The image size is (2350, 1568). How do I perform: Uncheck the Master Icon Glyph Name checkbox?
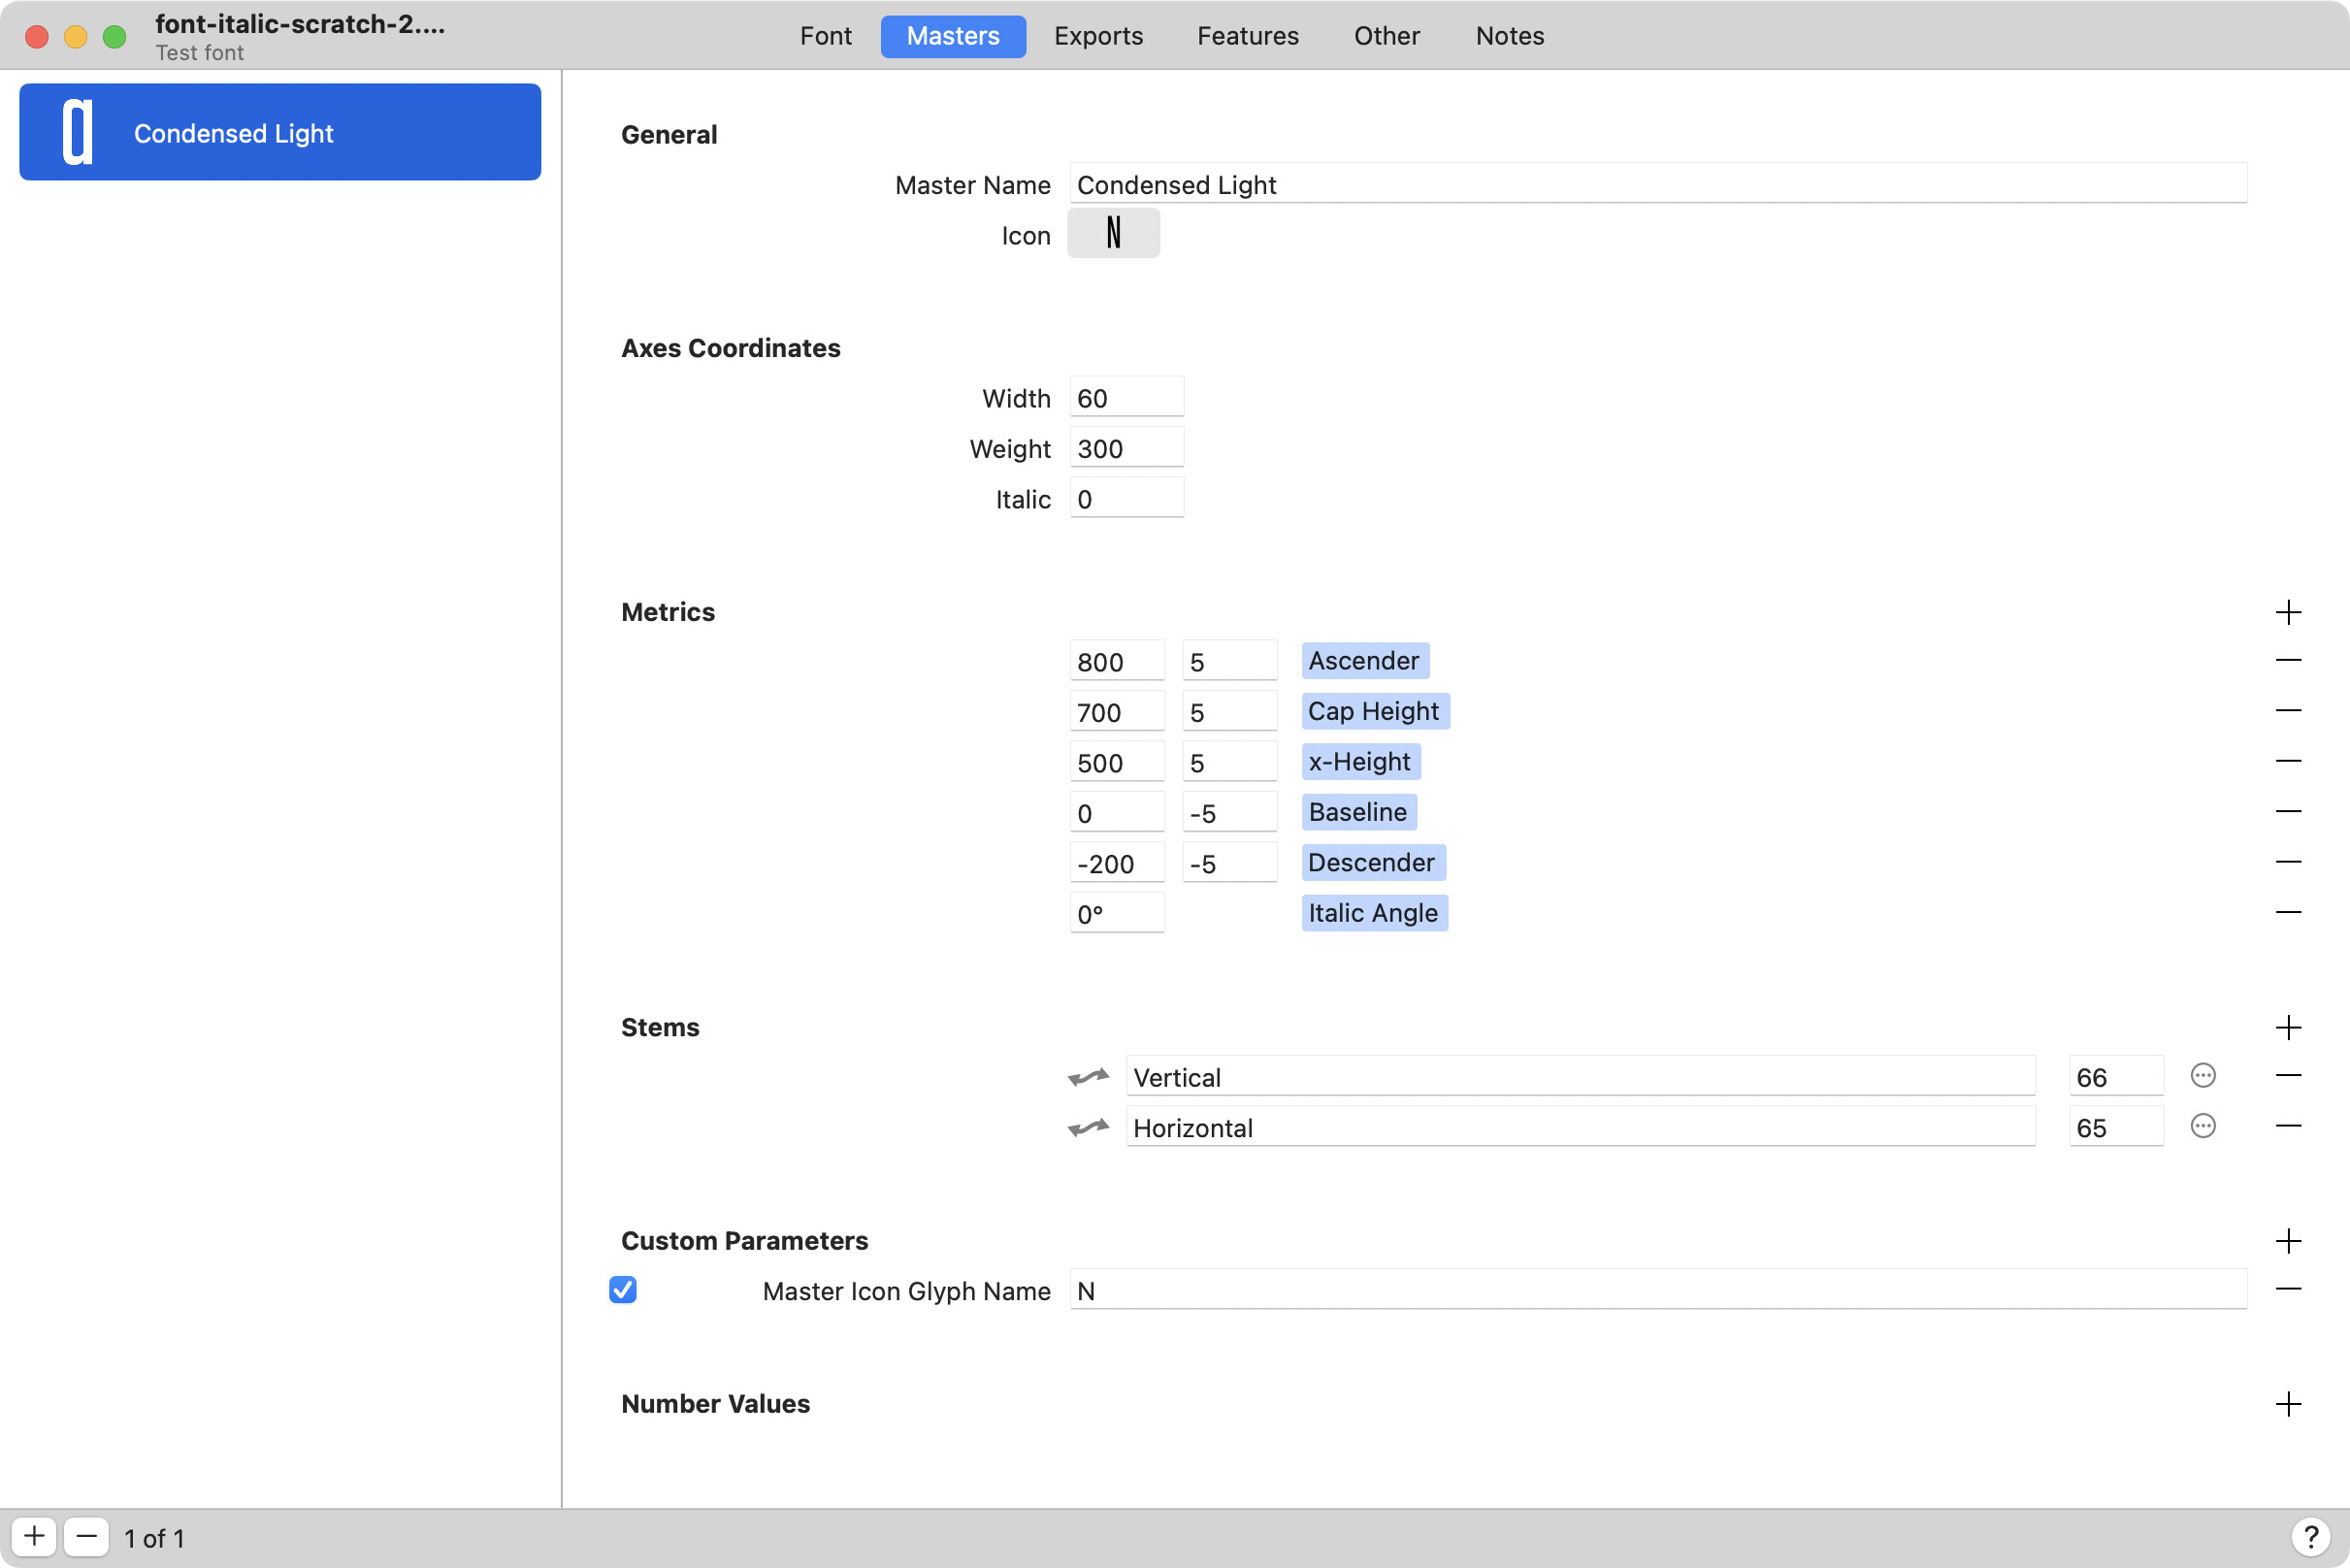(622, 1290)
